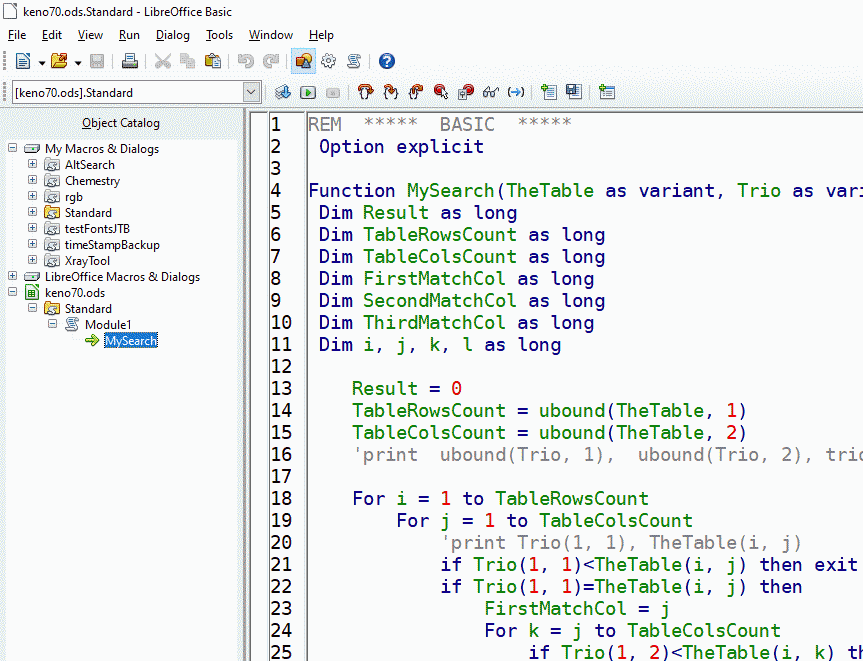Click the Compile icon in the macro toolbar
The width and height of the screenshot is (863, 661).
[283, 92]
